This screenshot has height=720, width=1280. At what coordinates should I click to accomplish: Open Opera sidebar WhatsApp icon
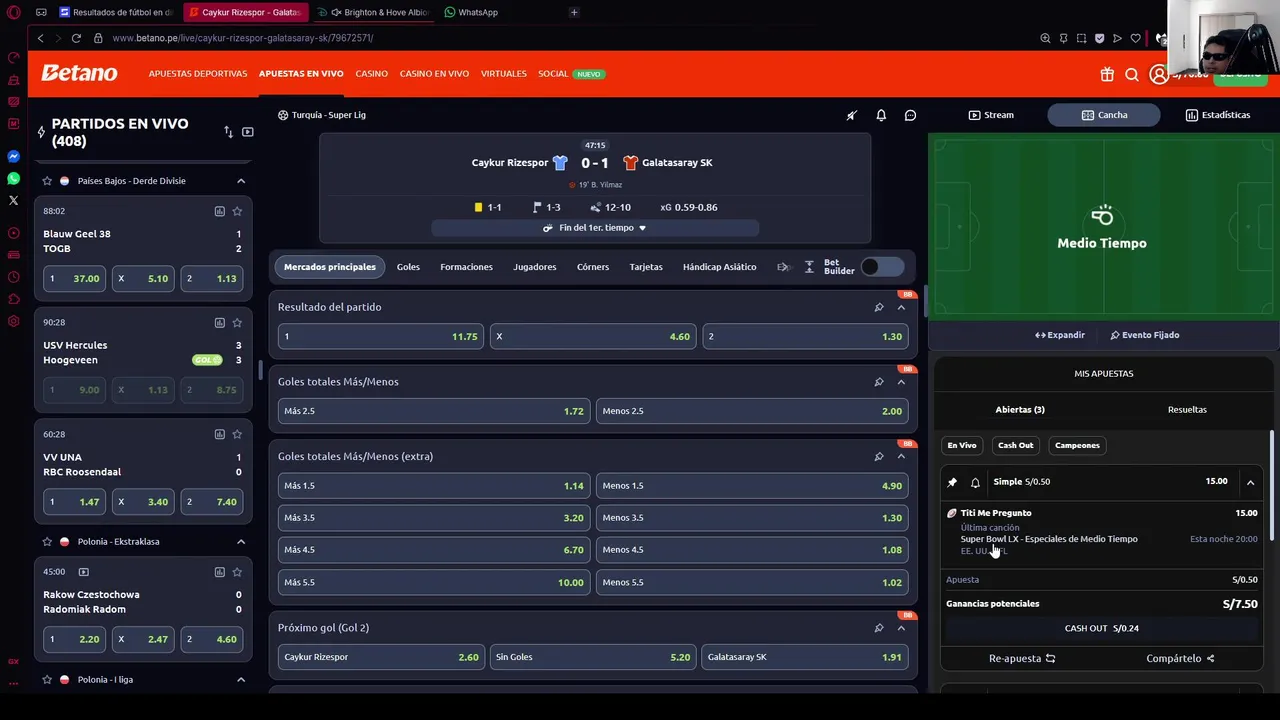(x=13, y=179)
